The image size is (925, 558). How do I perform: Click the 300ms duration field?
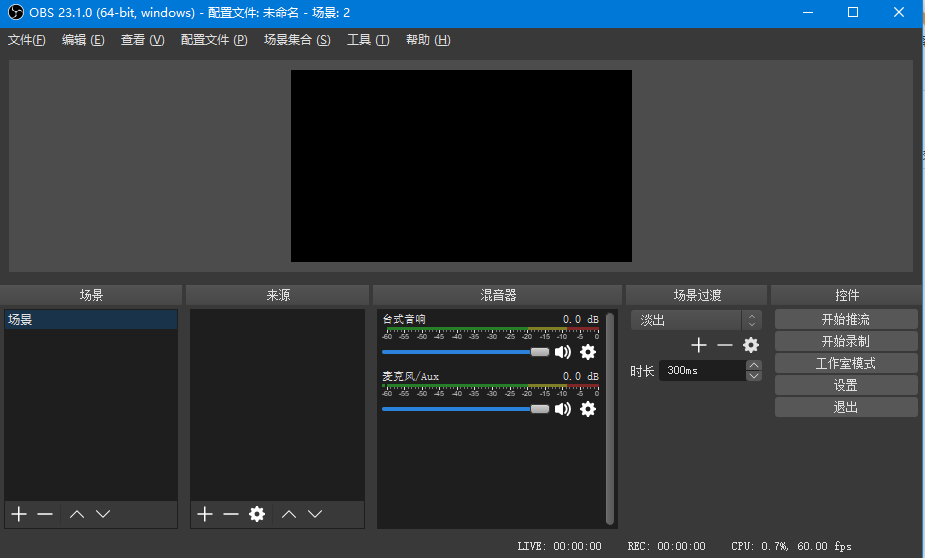pyautogui.click(x=702, y=370)
